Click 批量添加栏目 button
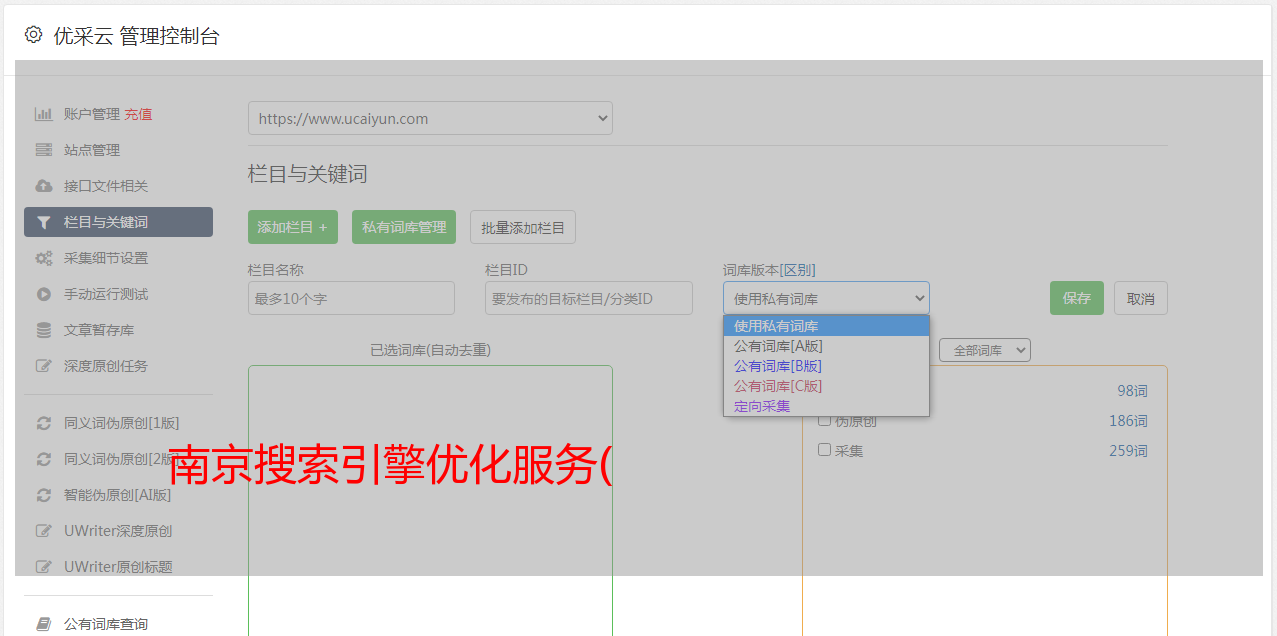This screenshot has width=1277, height=636. [523, 227]
